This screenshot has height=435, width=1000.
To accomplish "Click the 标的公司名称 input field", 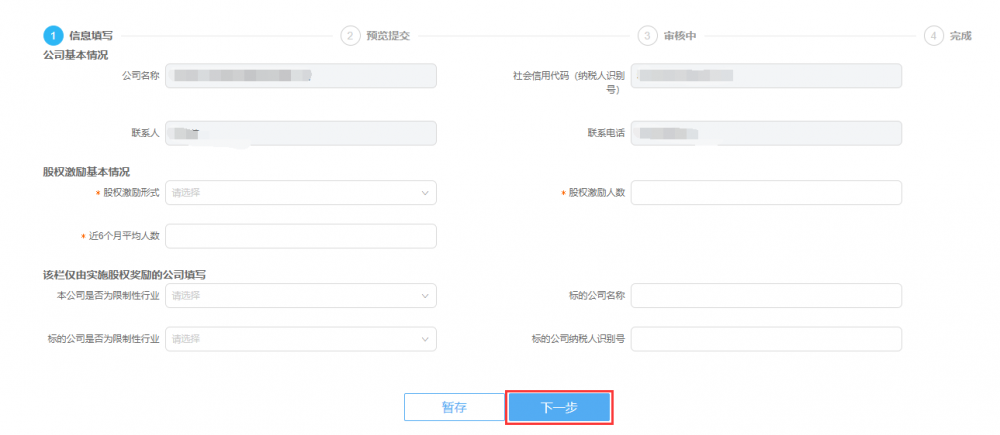I will pos(766,296).
